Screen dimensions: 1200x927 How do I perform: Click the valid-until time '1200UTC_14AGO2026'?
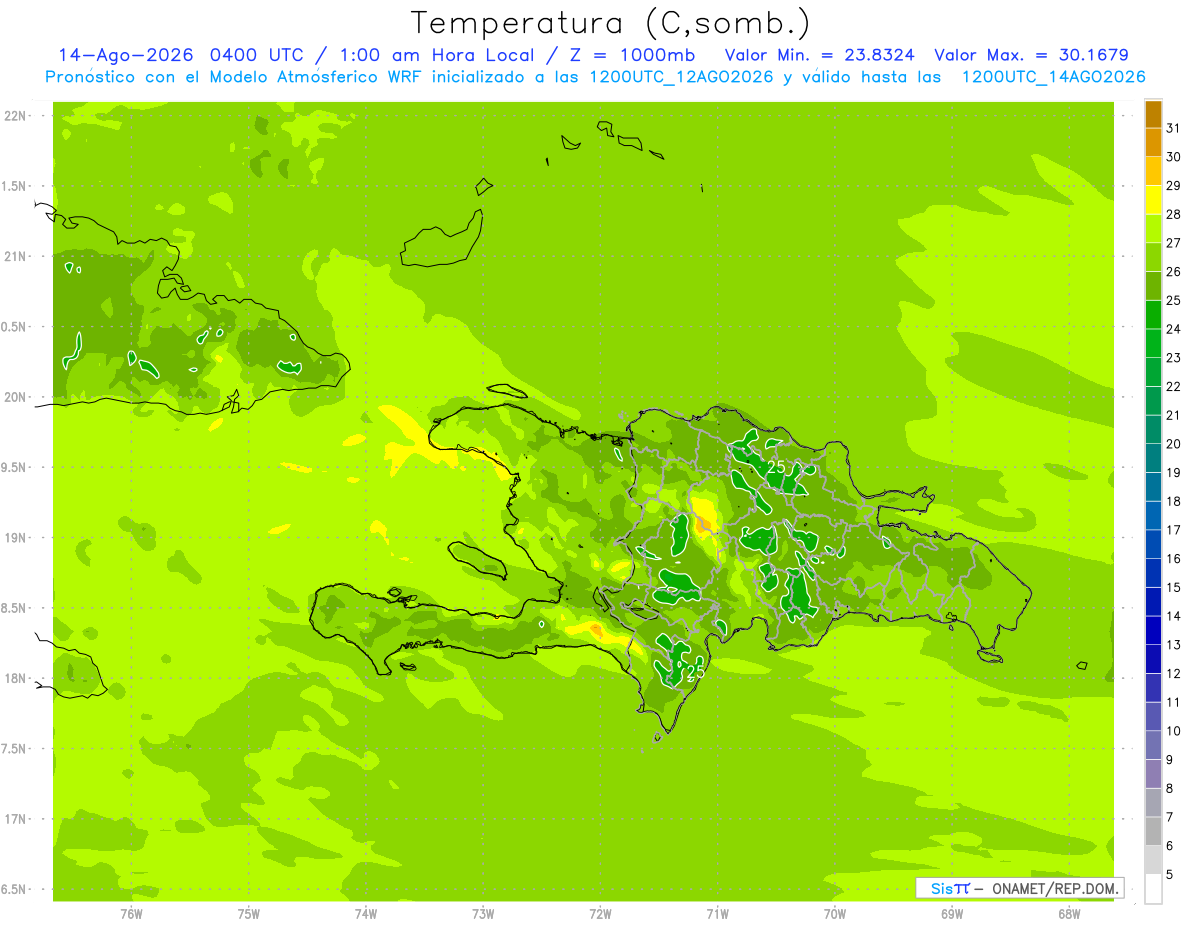point(1053,77)
